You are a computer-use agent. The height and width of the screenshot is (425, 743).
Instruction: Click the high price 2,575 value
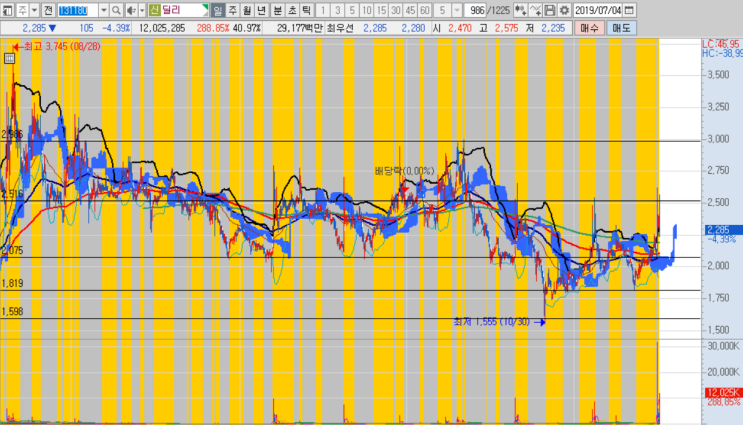[x=506, y=28]
